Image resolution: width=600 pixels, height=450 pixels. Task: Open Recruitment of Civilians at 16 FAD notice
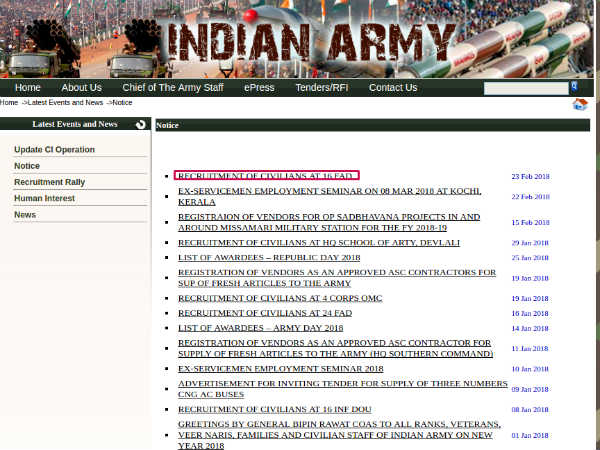pyautogui.click(x=265, y=176)
